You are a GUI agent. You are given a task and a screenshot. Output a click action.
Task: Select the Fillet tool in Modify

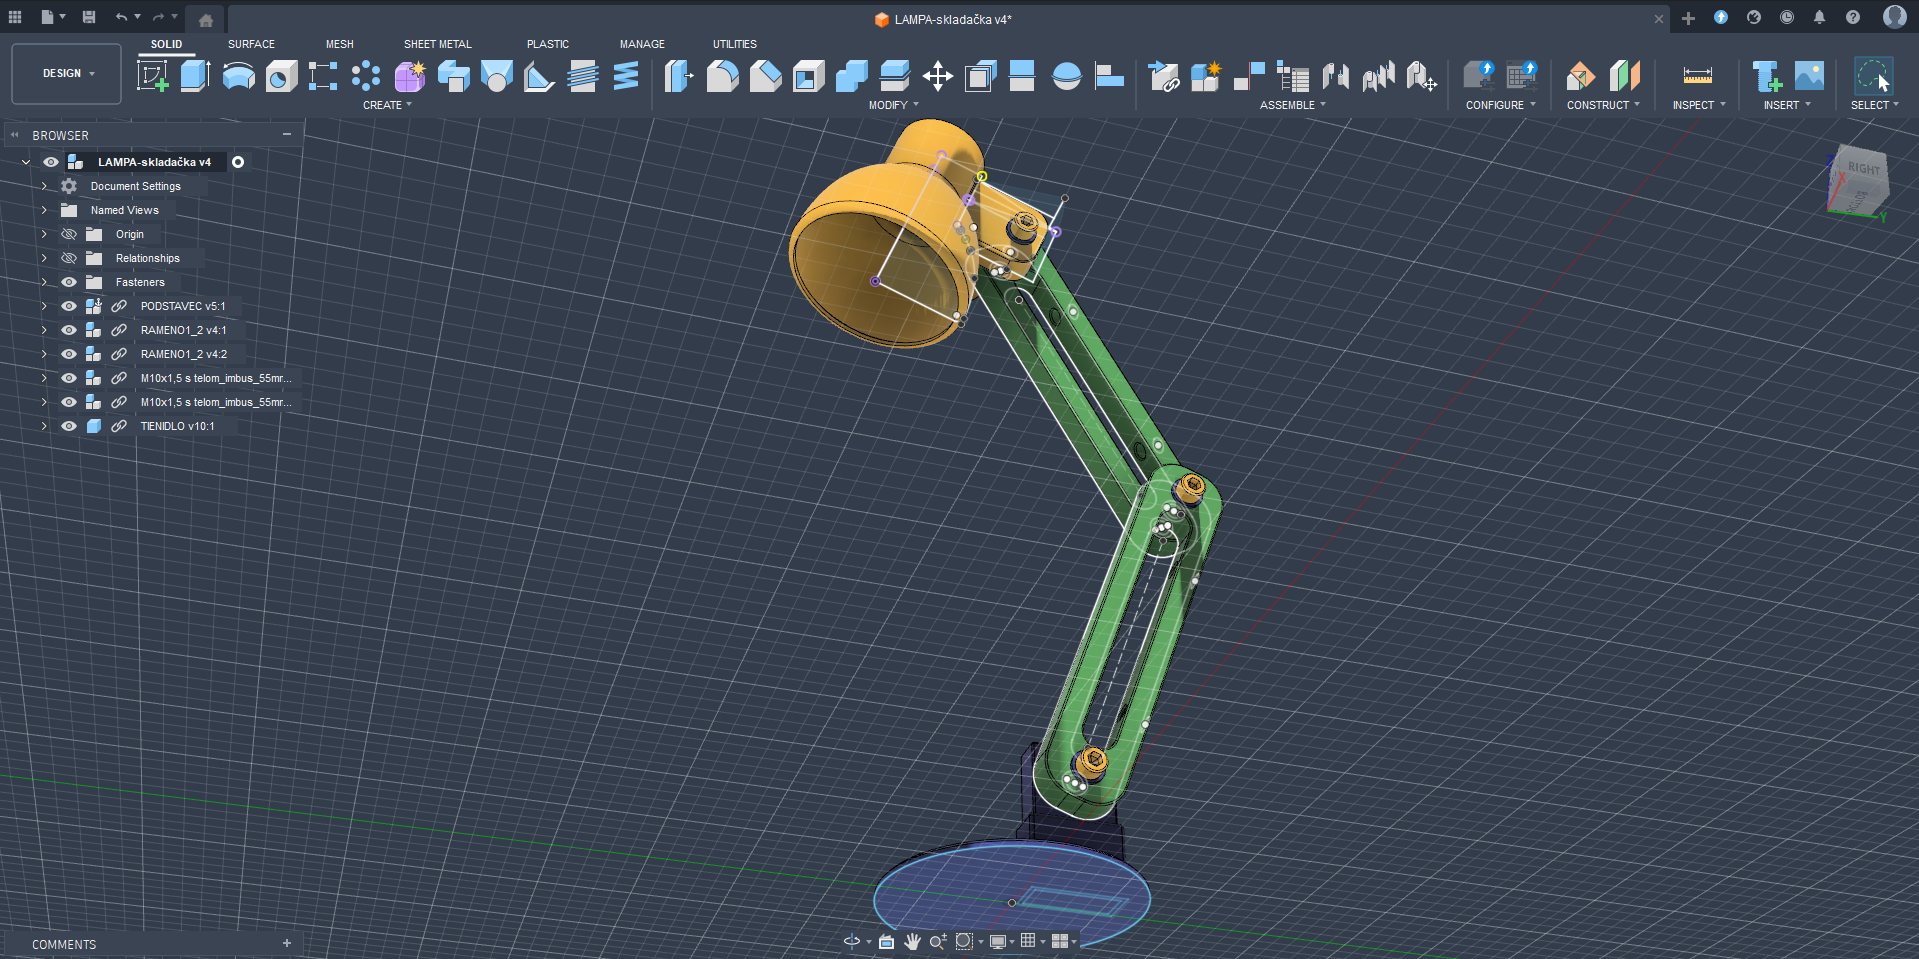tap(722, 76)
